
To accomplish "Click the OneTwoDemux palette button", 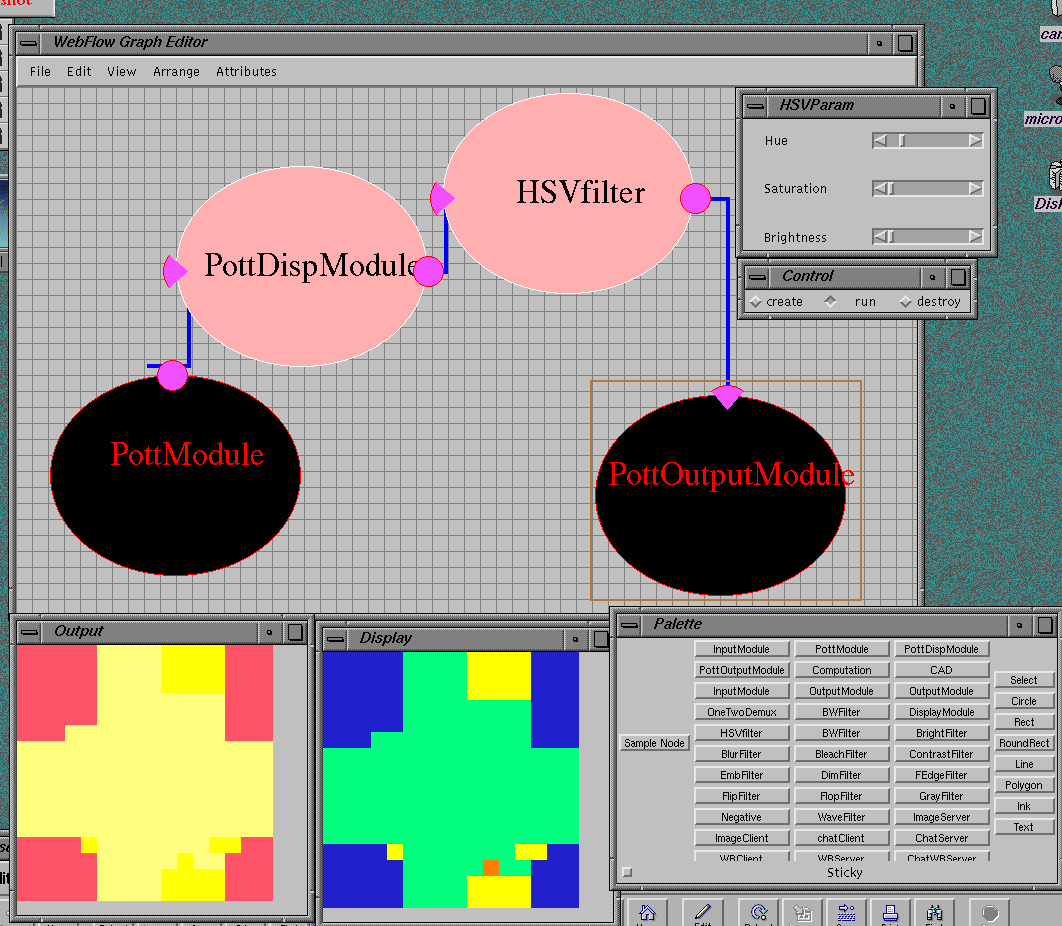I will (742, 712).
